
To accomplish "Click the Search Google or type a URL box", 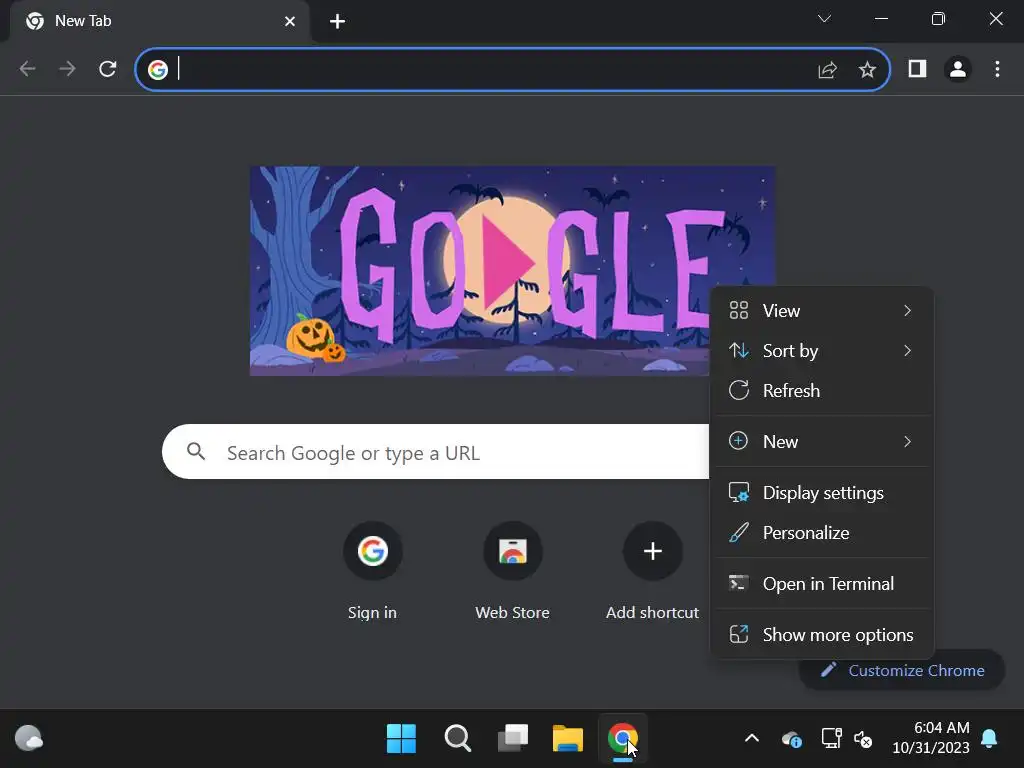I will point(436,452).
